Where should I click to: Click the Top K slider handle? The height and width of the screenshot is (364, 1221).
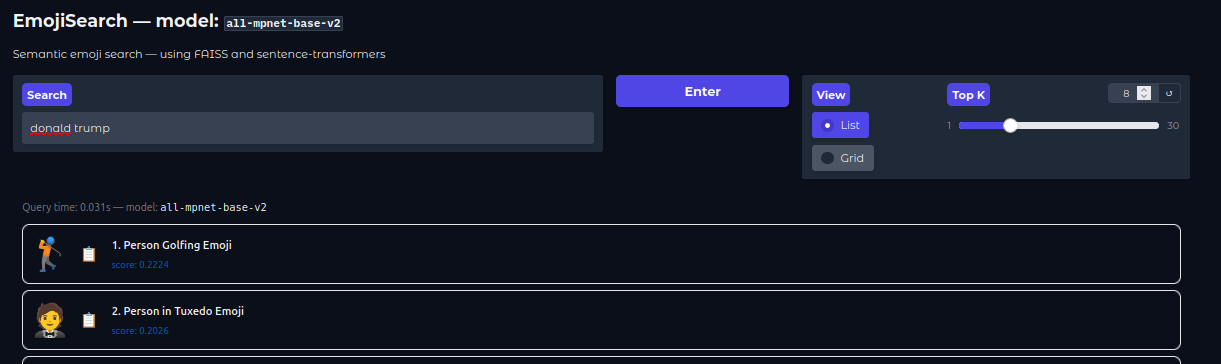point(1010,125)
